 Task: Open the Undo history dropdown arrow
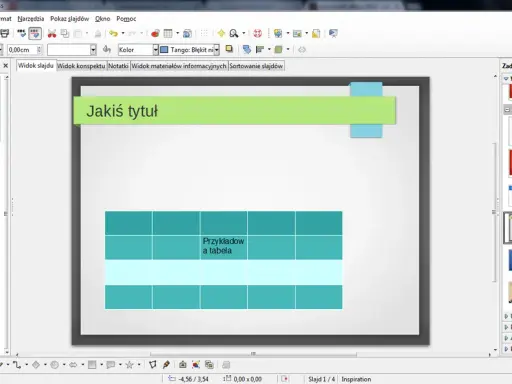[x=123, y=33]
